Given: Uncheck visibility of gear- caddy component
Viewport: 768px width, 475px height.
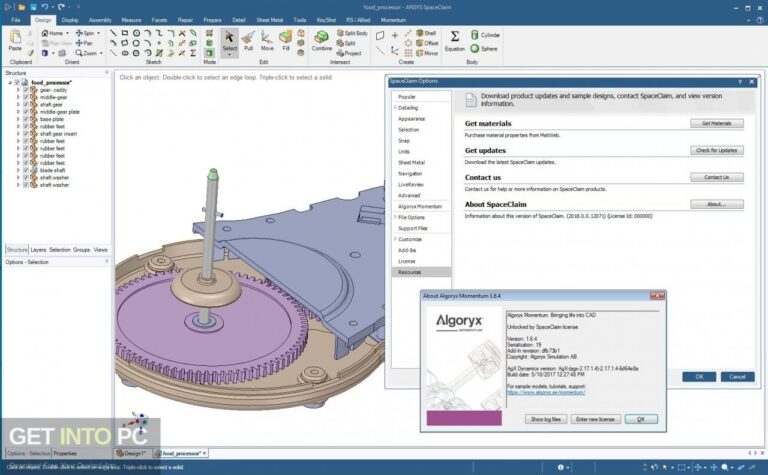Looking at the screenshot, I should tap(26, 90).
